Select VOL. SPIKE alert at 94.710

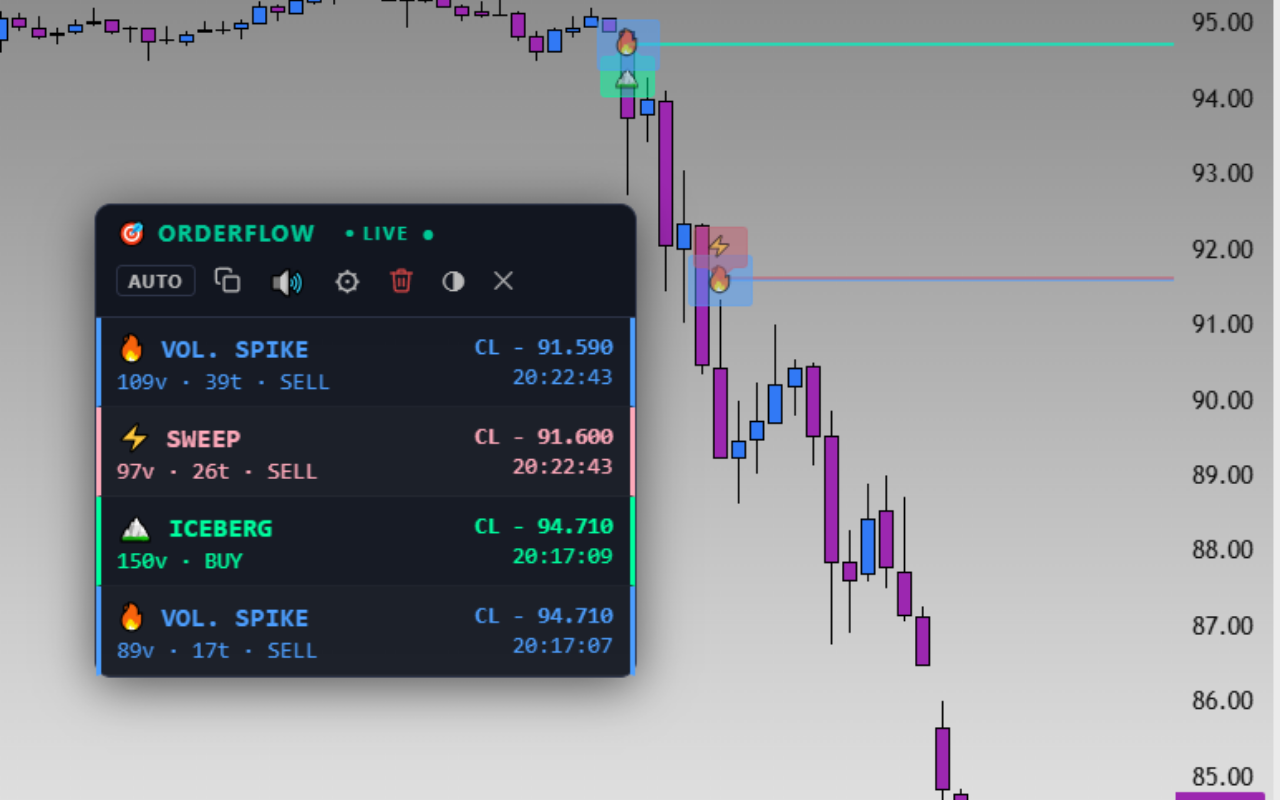[x=366, y=631]
